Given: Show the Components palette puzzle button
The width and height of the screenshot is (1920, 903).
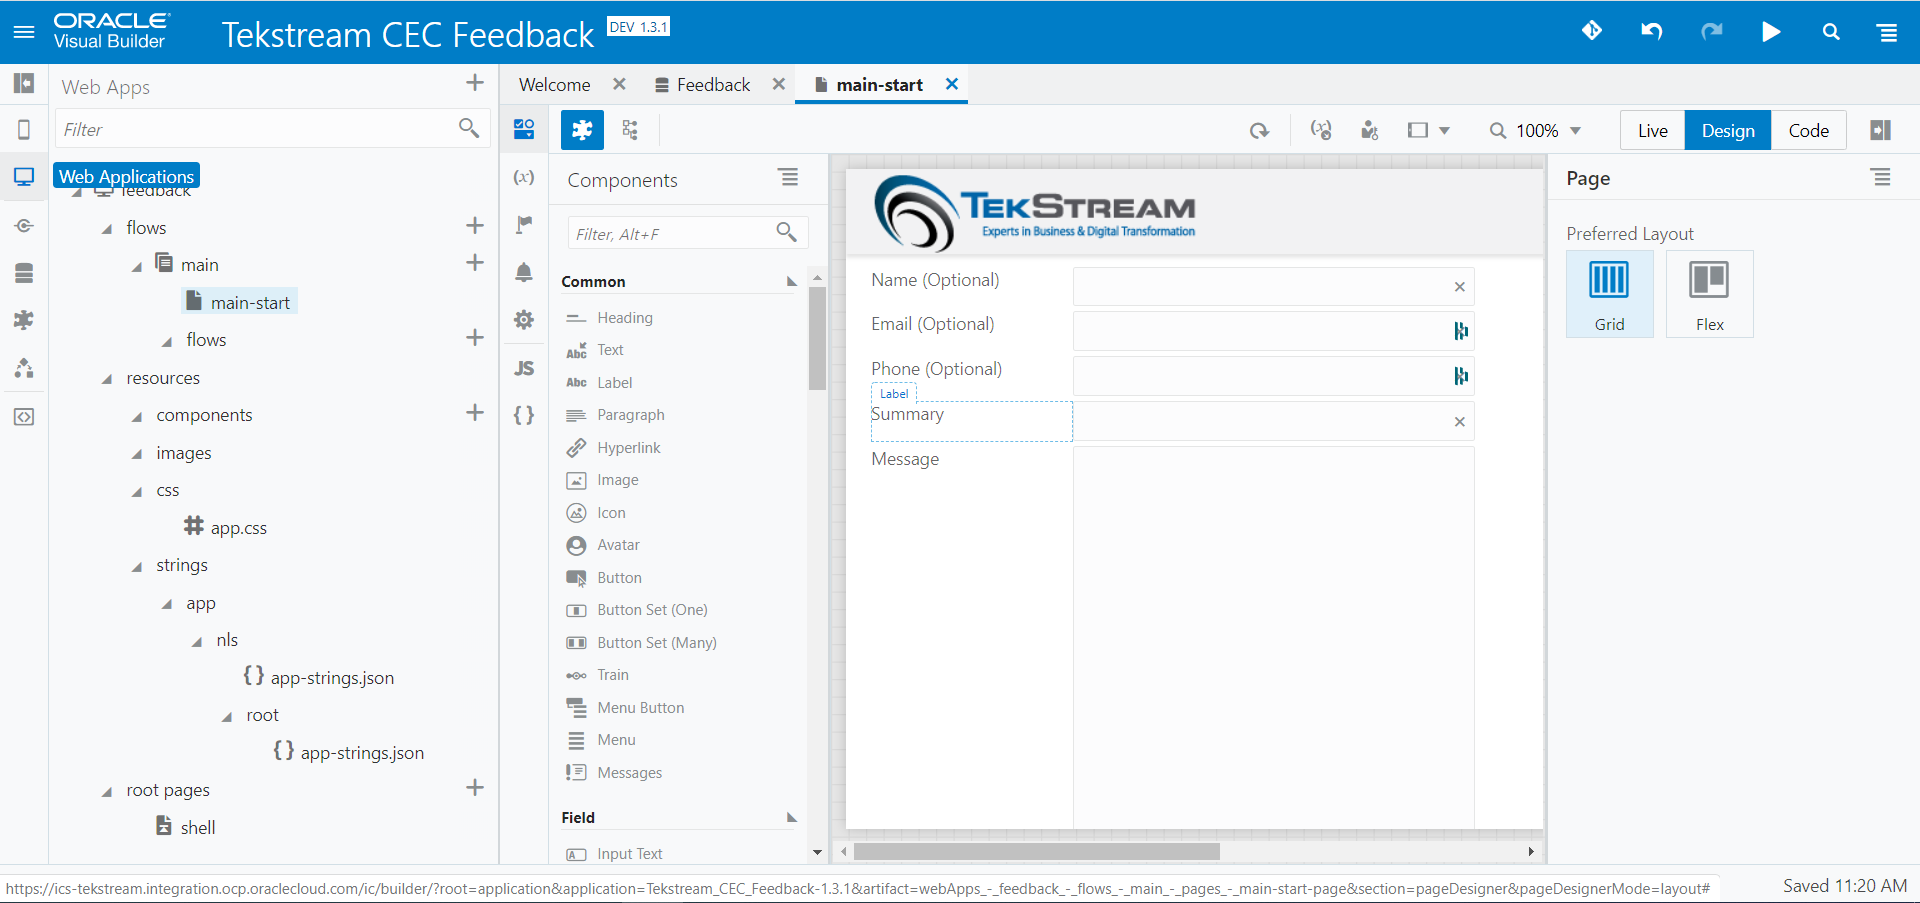Looking at the screenshot, I should coord(582,130).
